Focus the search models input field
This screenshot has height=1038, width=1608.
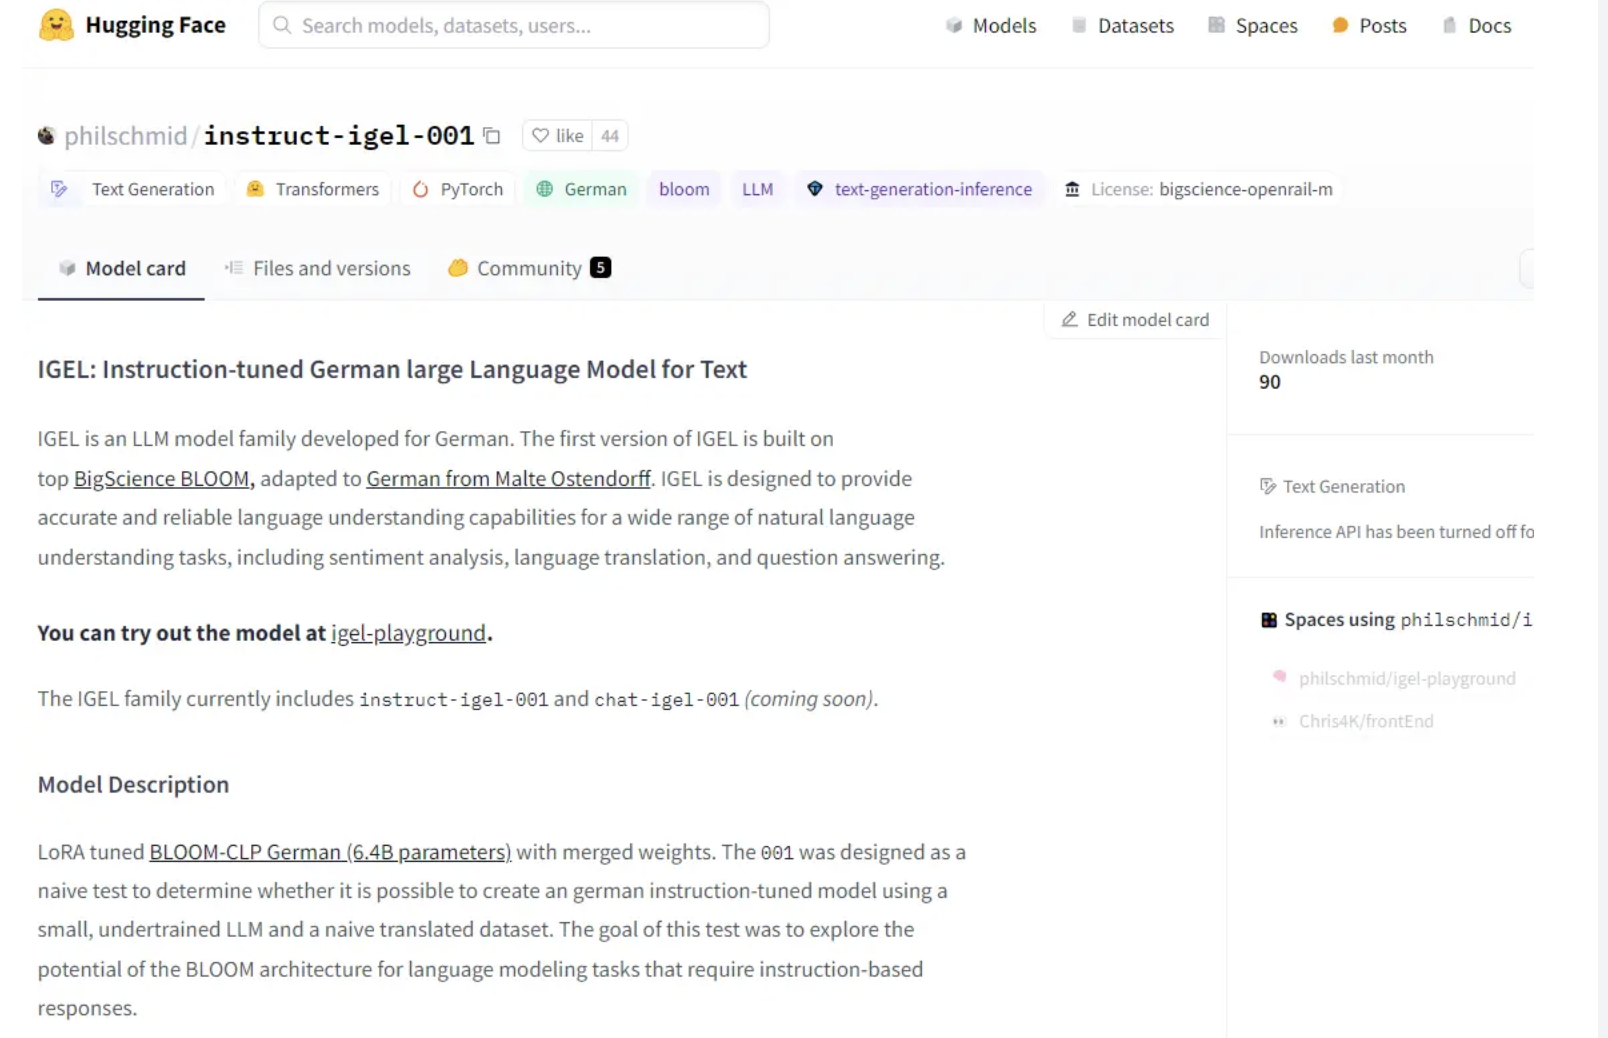coord(514,25)
